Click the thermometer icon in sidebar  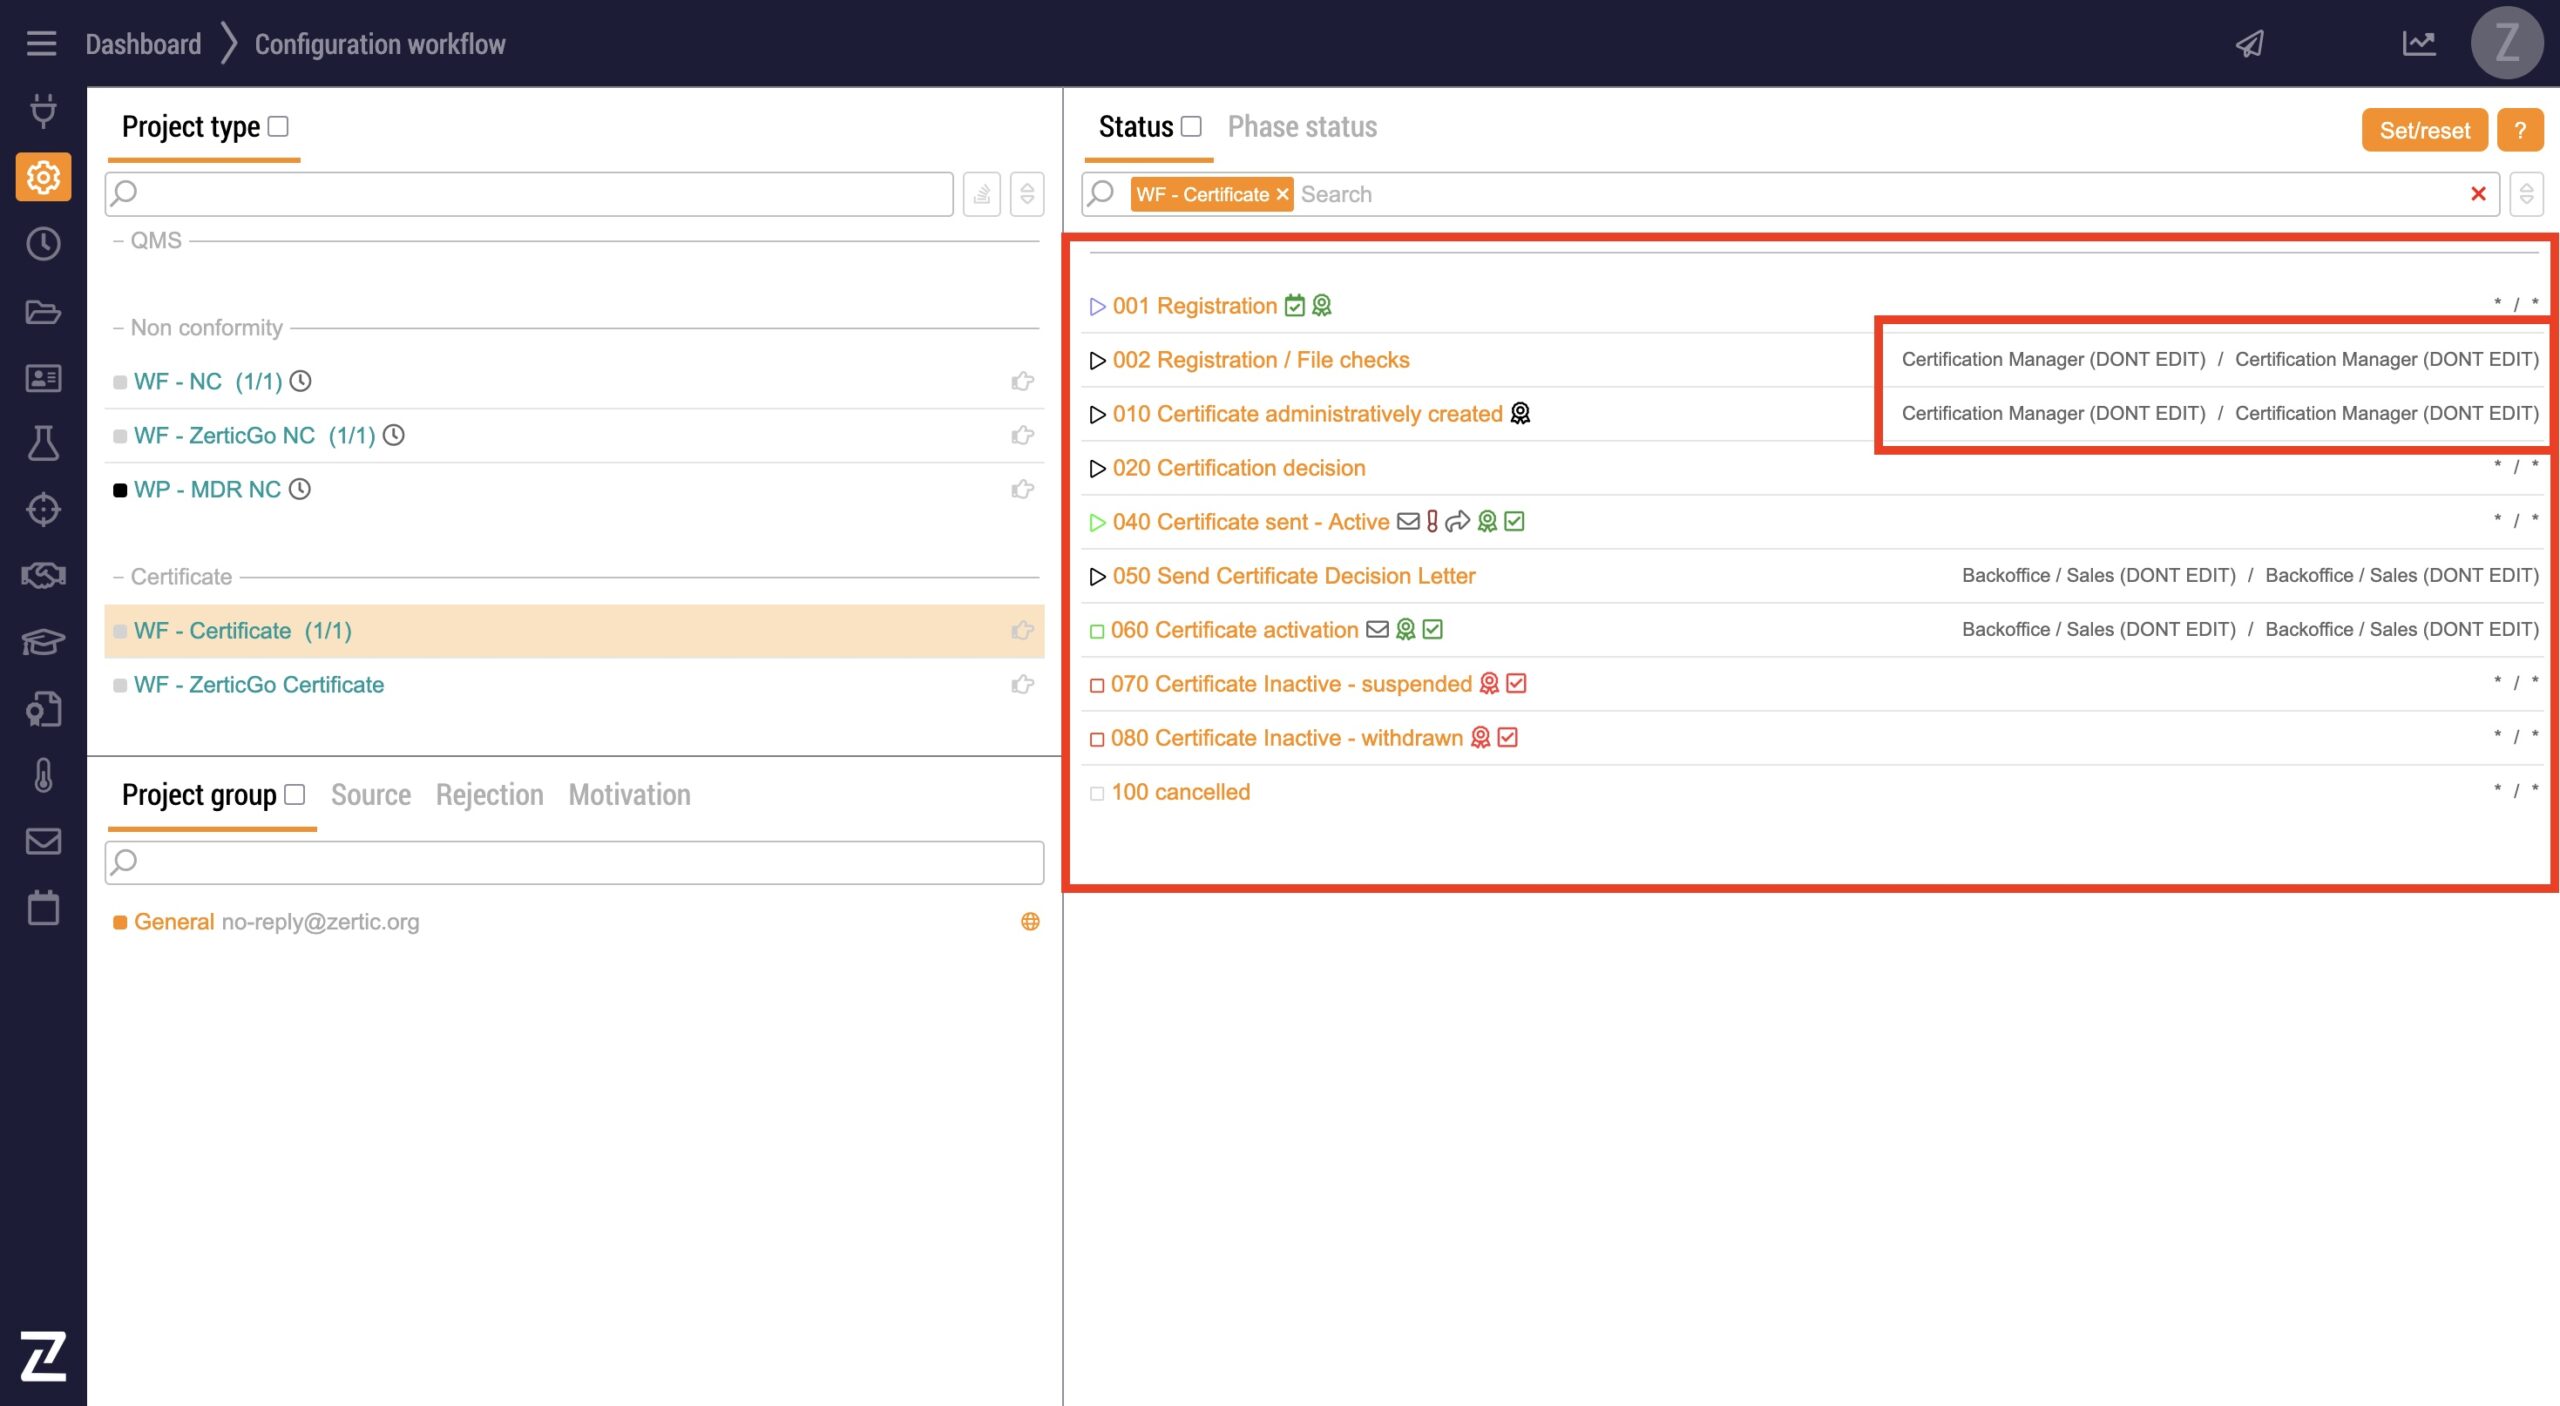(x=43, y=775)
